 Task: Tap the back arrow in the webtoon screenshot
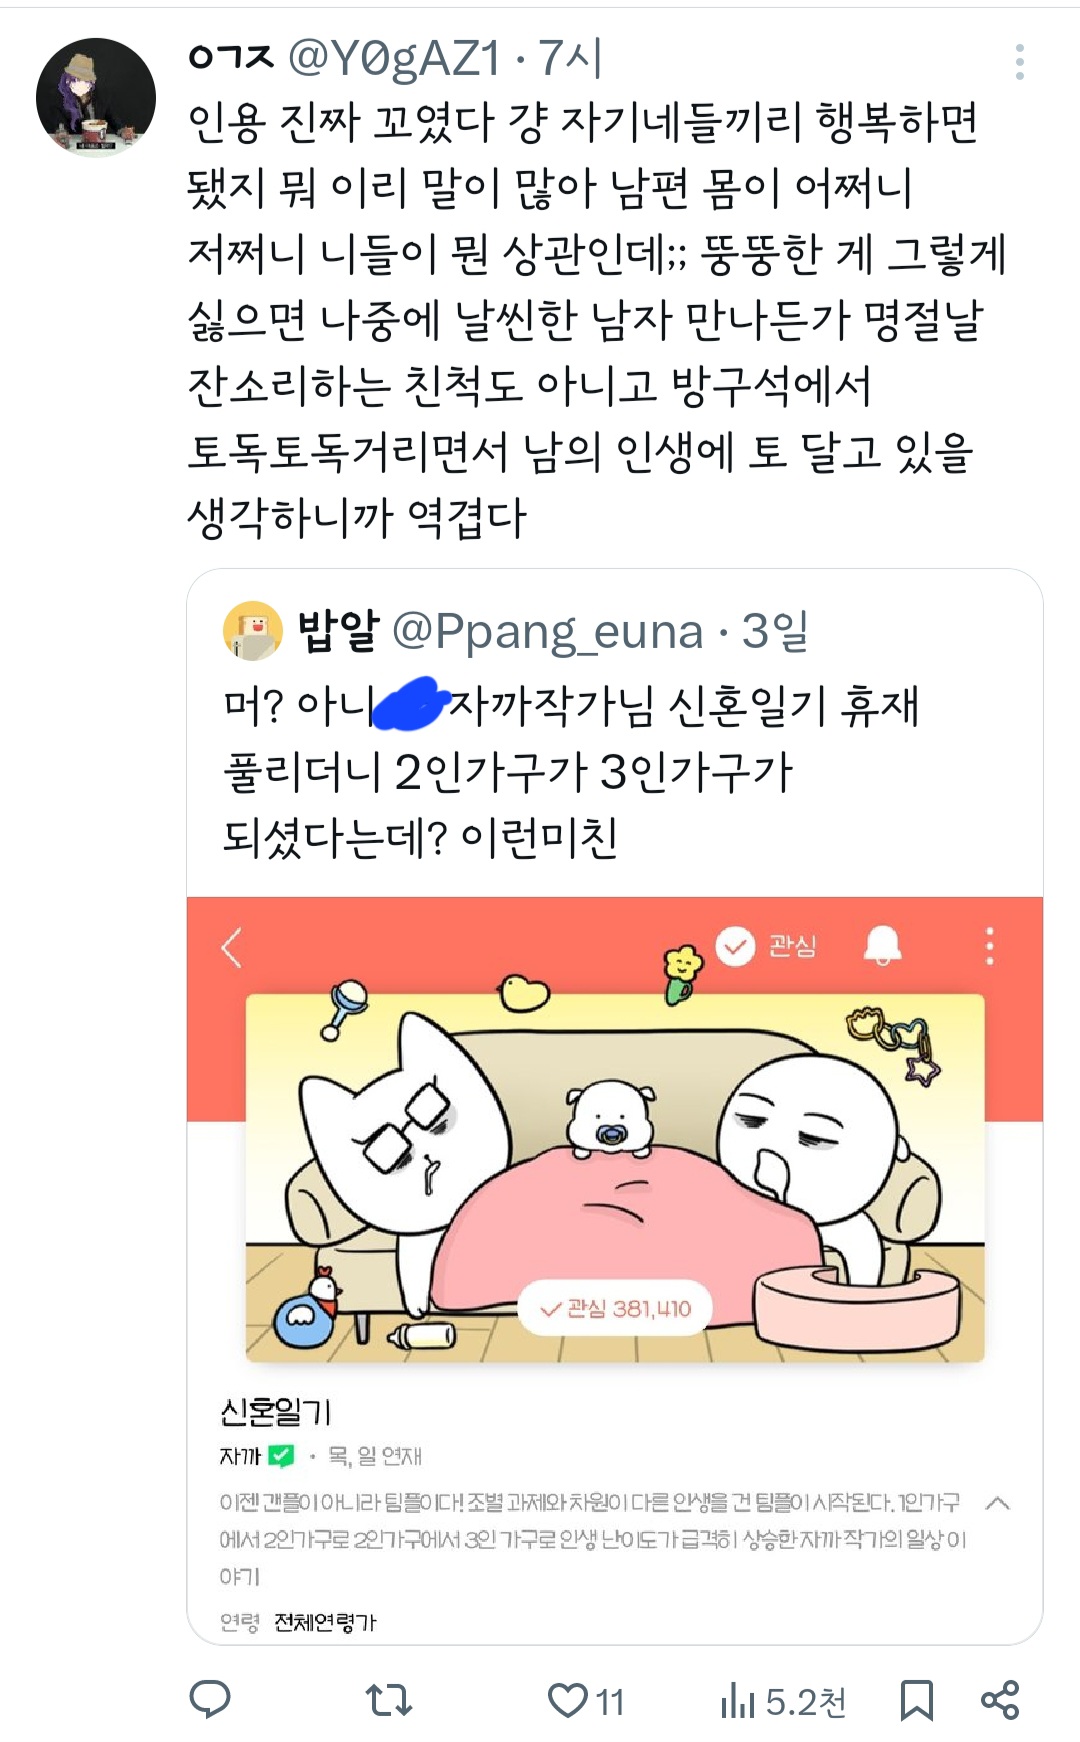tap(232, 947)
